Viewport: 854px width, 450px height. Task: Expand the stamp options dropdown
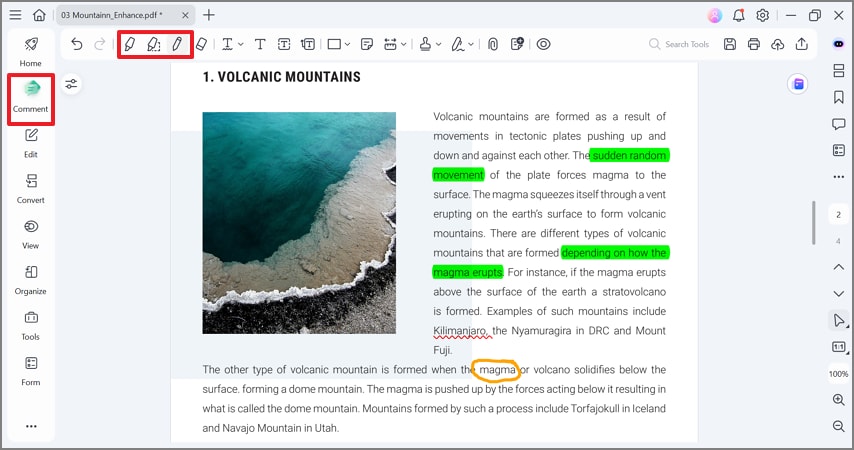click(438, 45)
